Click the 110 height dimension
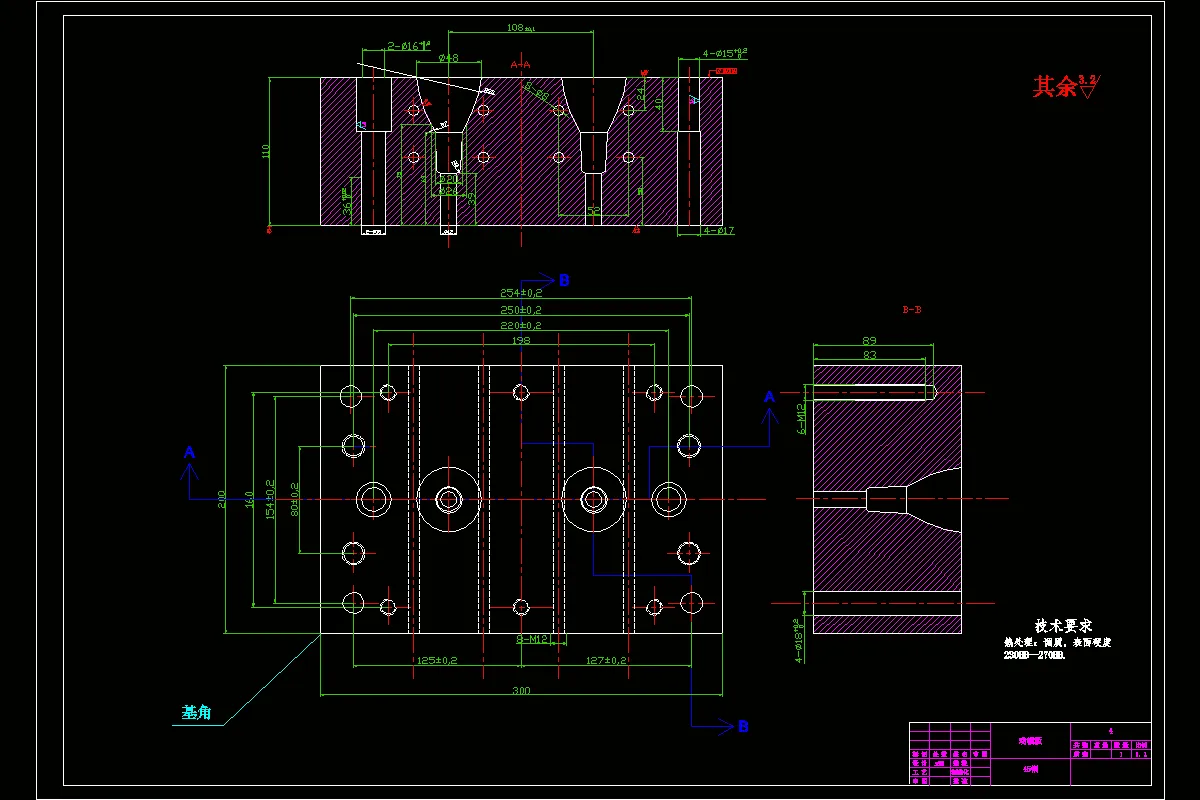Viewport: 1200px width, 800px height. 266,151
